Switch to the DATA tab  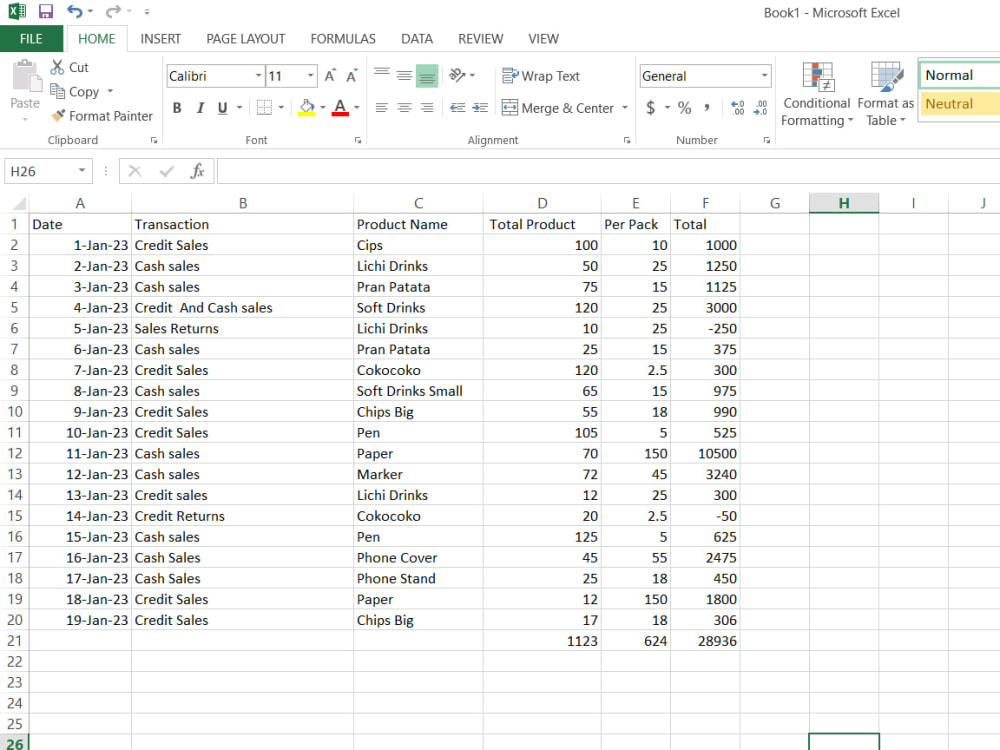(417, 39)
